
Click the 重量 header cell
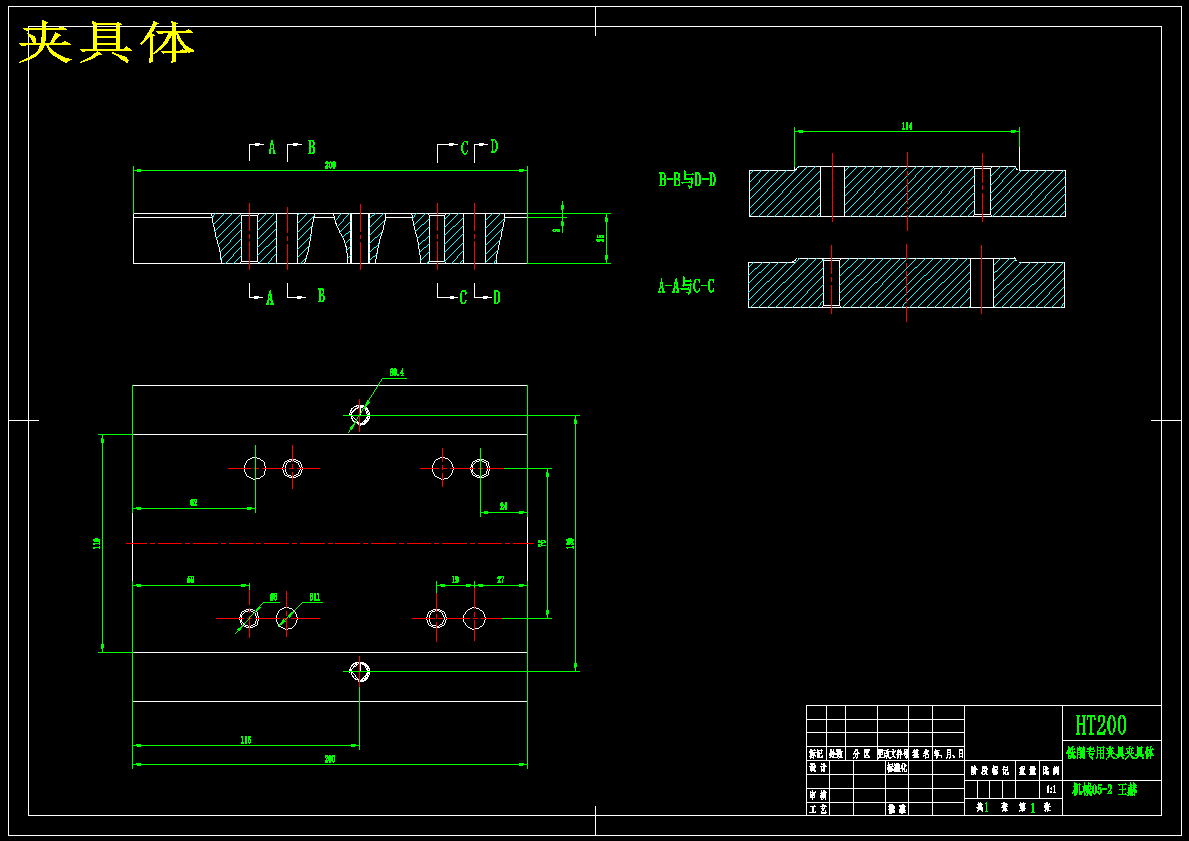1027,770
